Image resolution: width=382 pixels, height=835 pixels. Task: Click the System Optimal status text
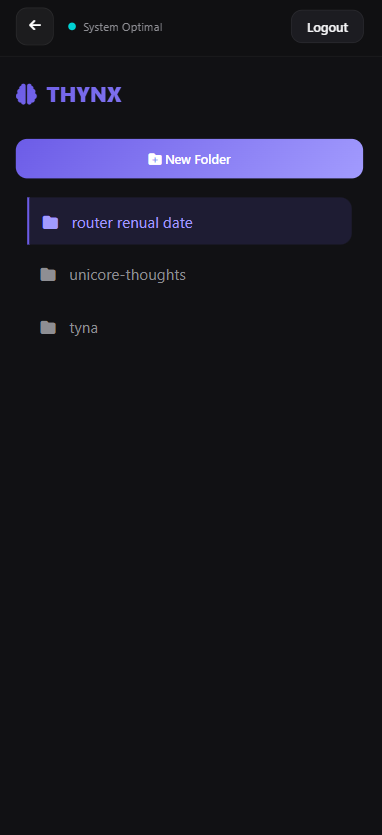coord(123,27)
